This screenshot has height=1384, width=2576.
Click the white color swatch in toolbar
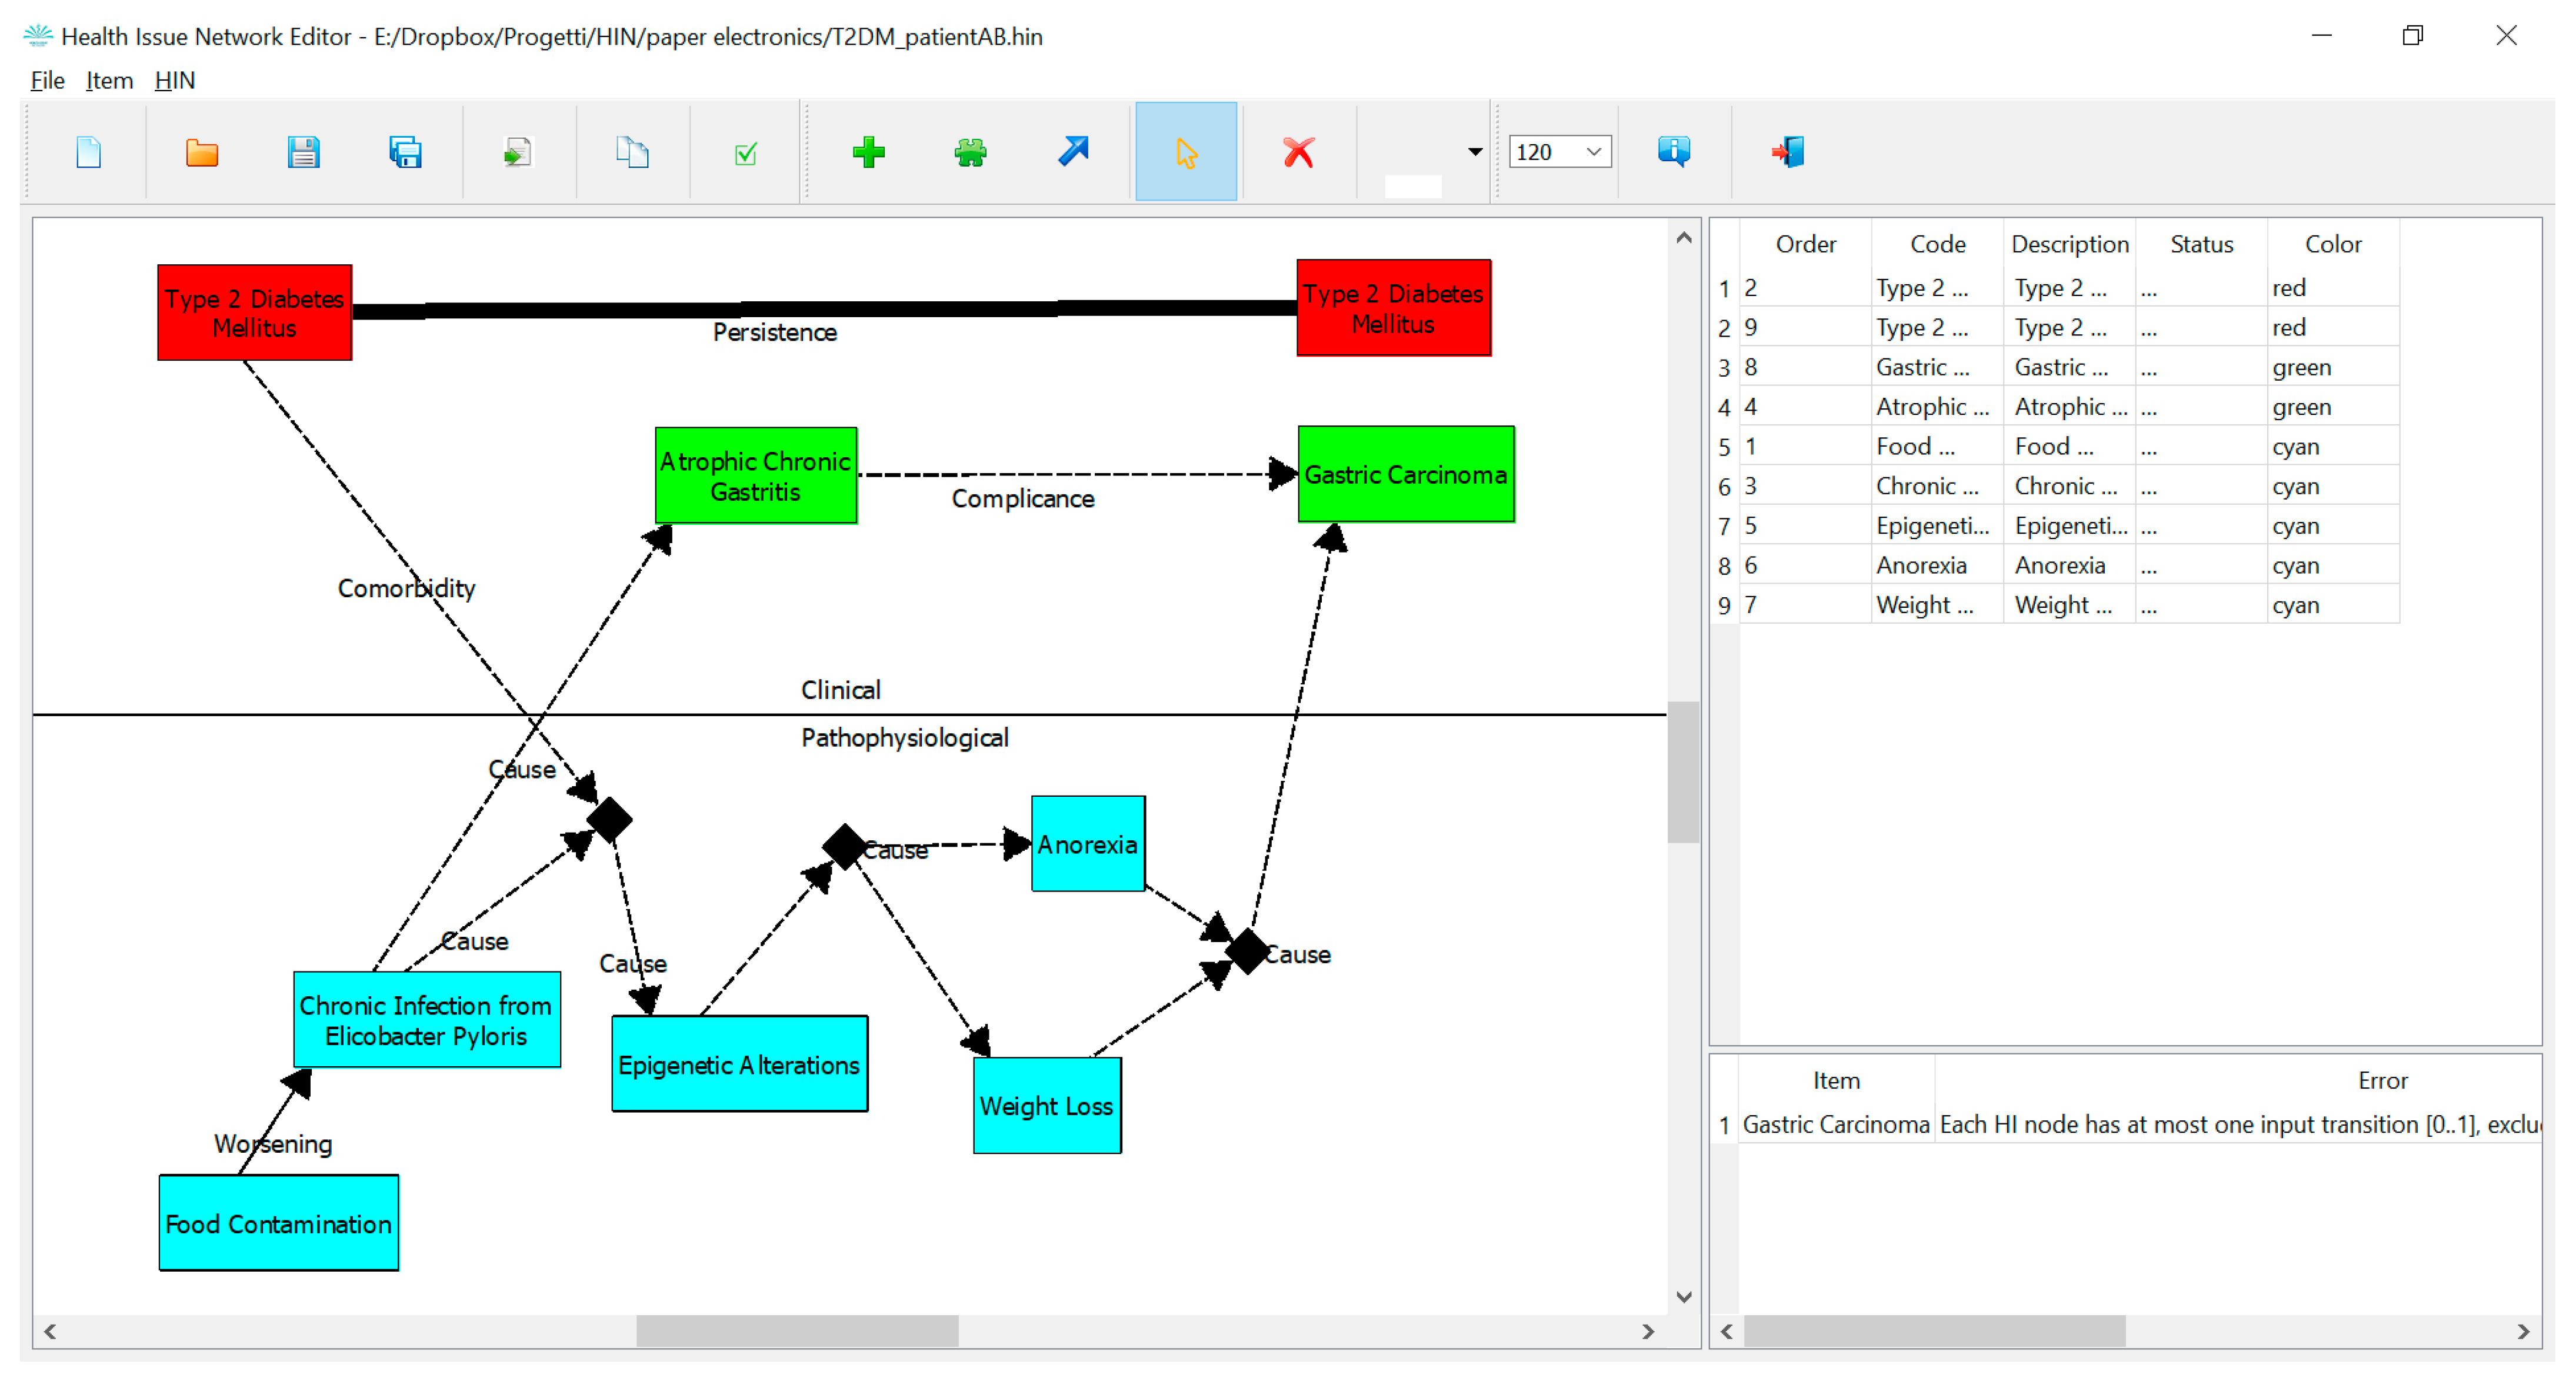1412,186
